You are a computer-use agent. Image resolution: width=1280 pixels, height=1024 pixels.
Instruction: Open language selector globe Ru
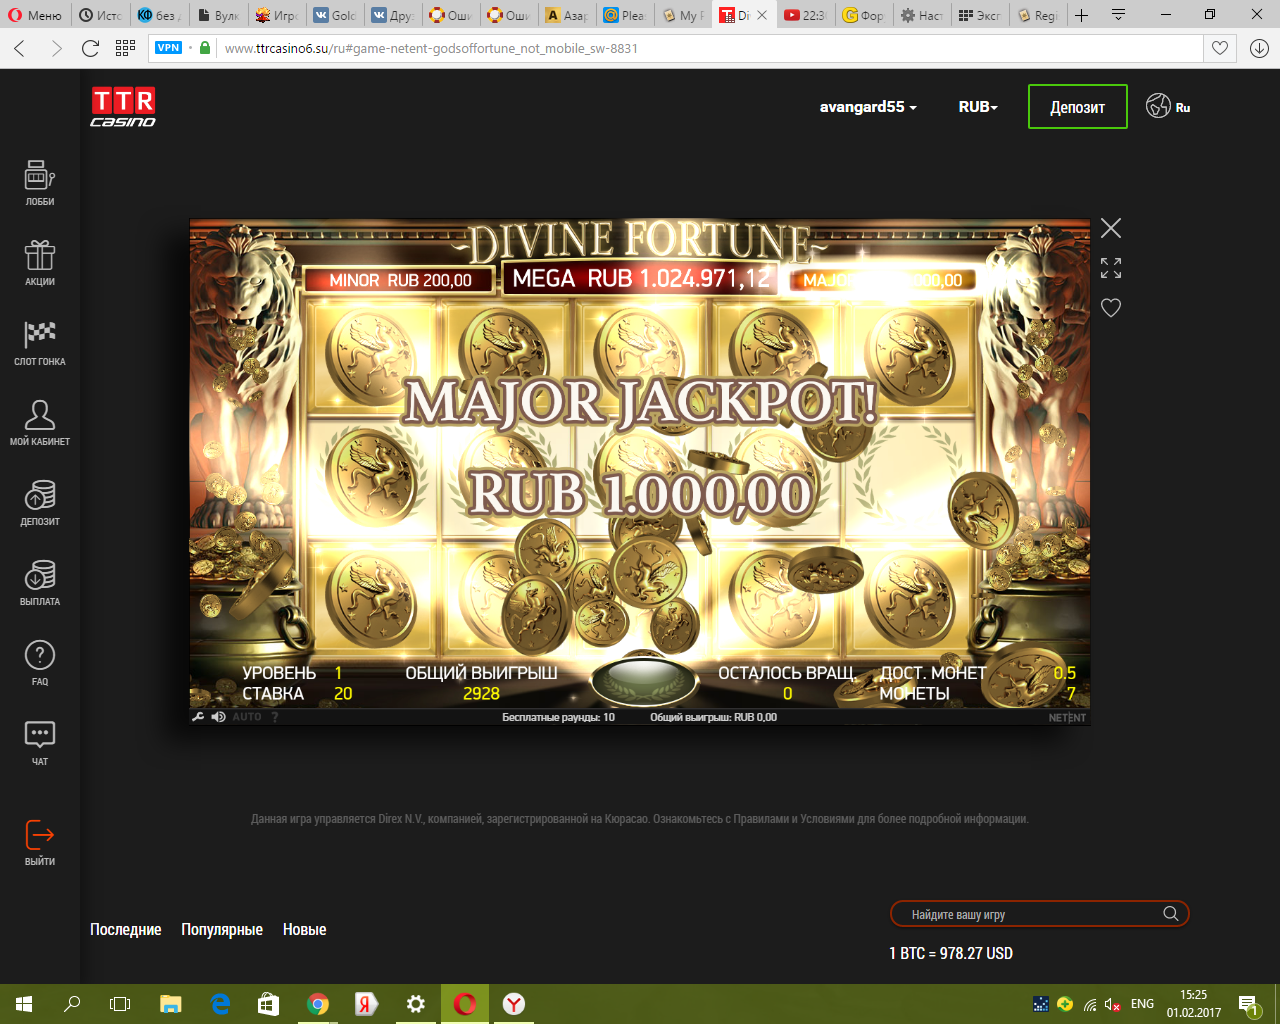click(x=1168, y=106)
